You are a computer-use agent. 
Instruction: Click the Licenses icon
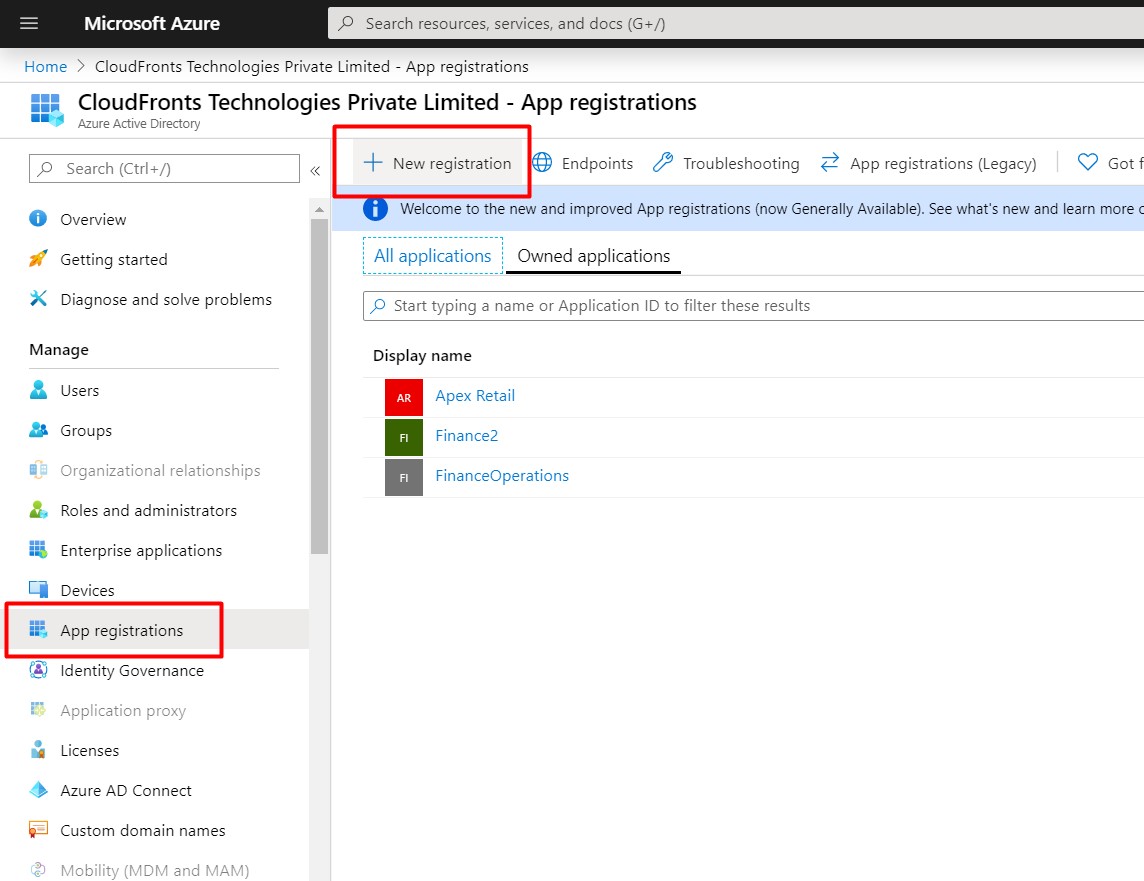point(38,750)
